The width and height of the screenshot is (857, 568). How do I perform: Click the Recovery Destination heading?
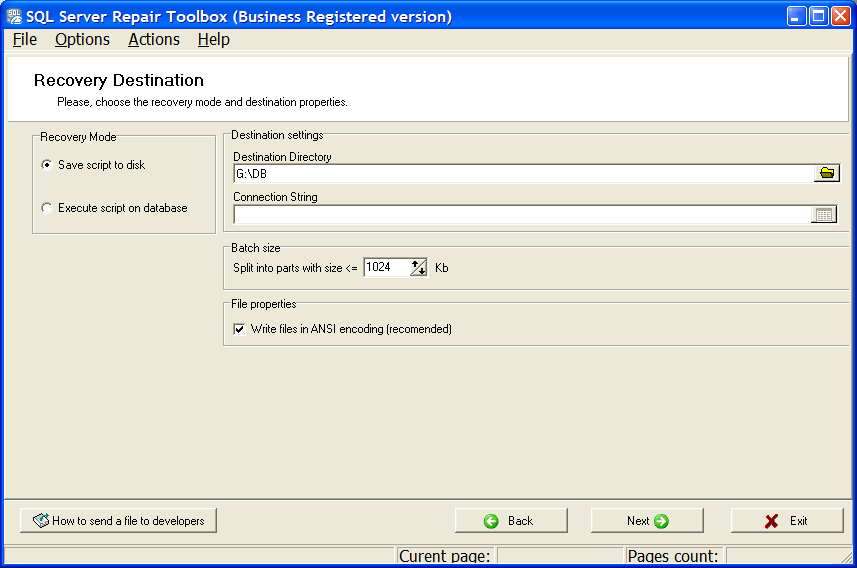pos(119,80)
